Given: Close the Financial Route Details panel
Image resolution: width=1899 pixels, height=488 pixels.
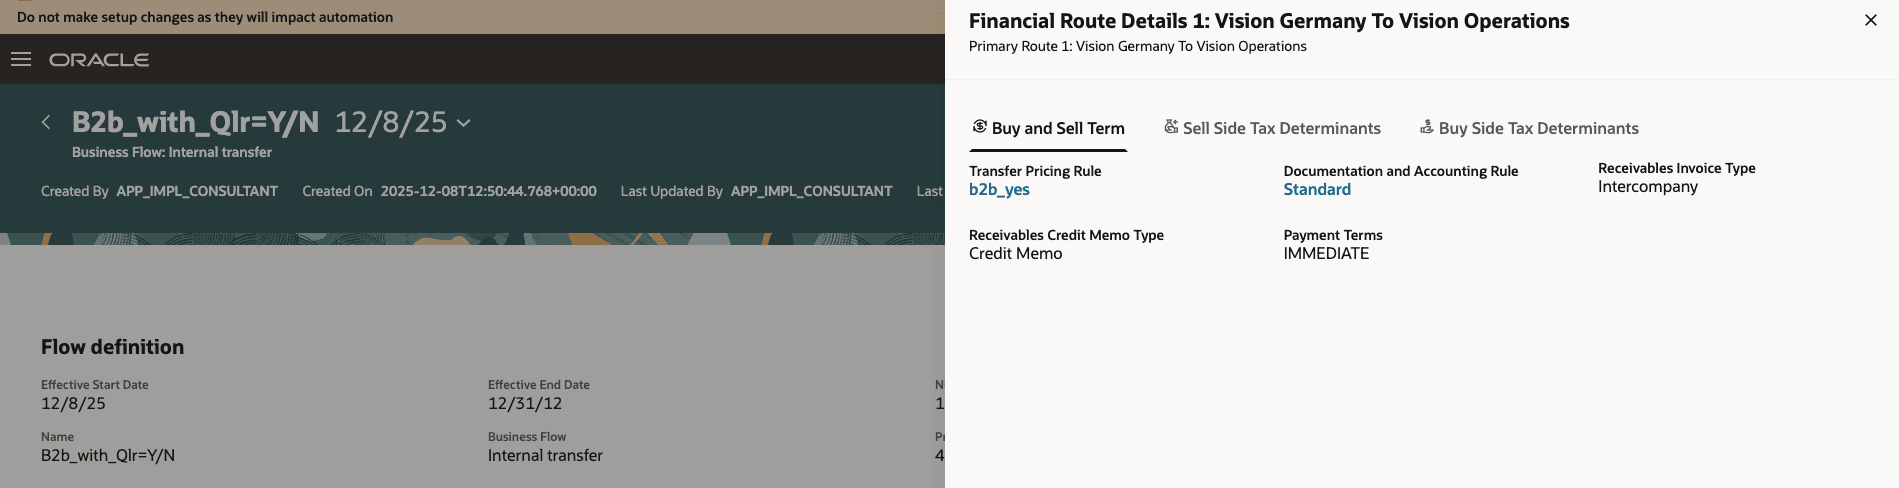Looking at the screenshot, I should pyautogui.click(x=1870, y=20).
